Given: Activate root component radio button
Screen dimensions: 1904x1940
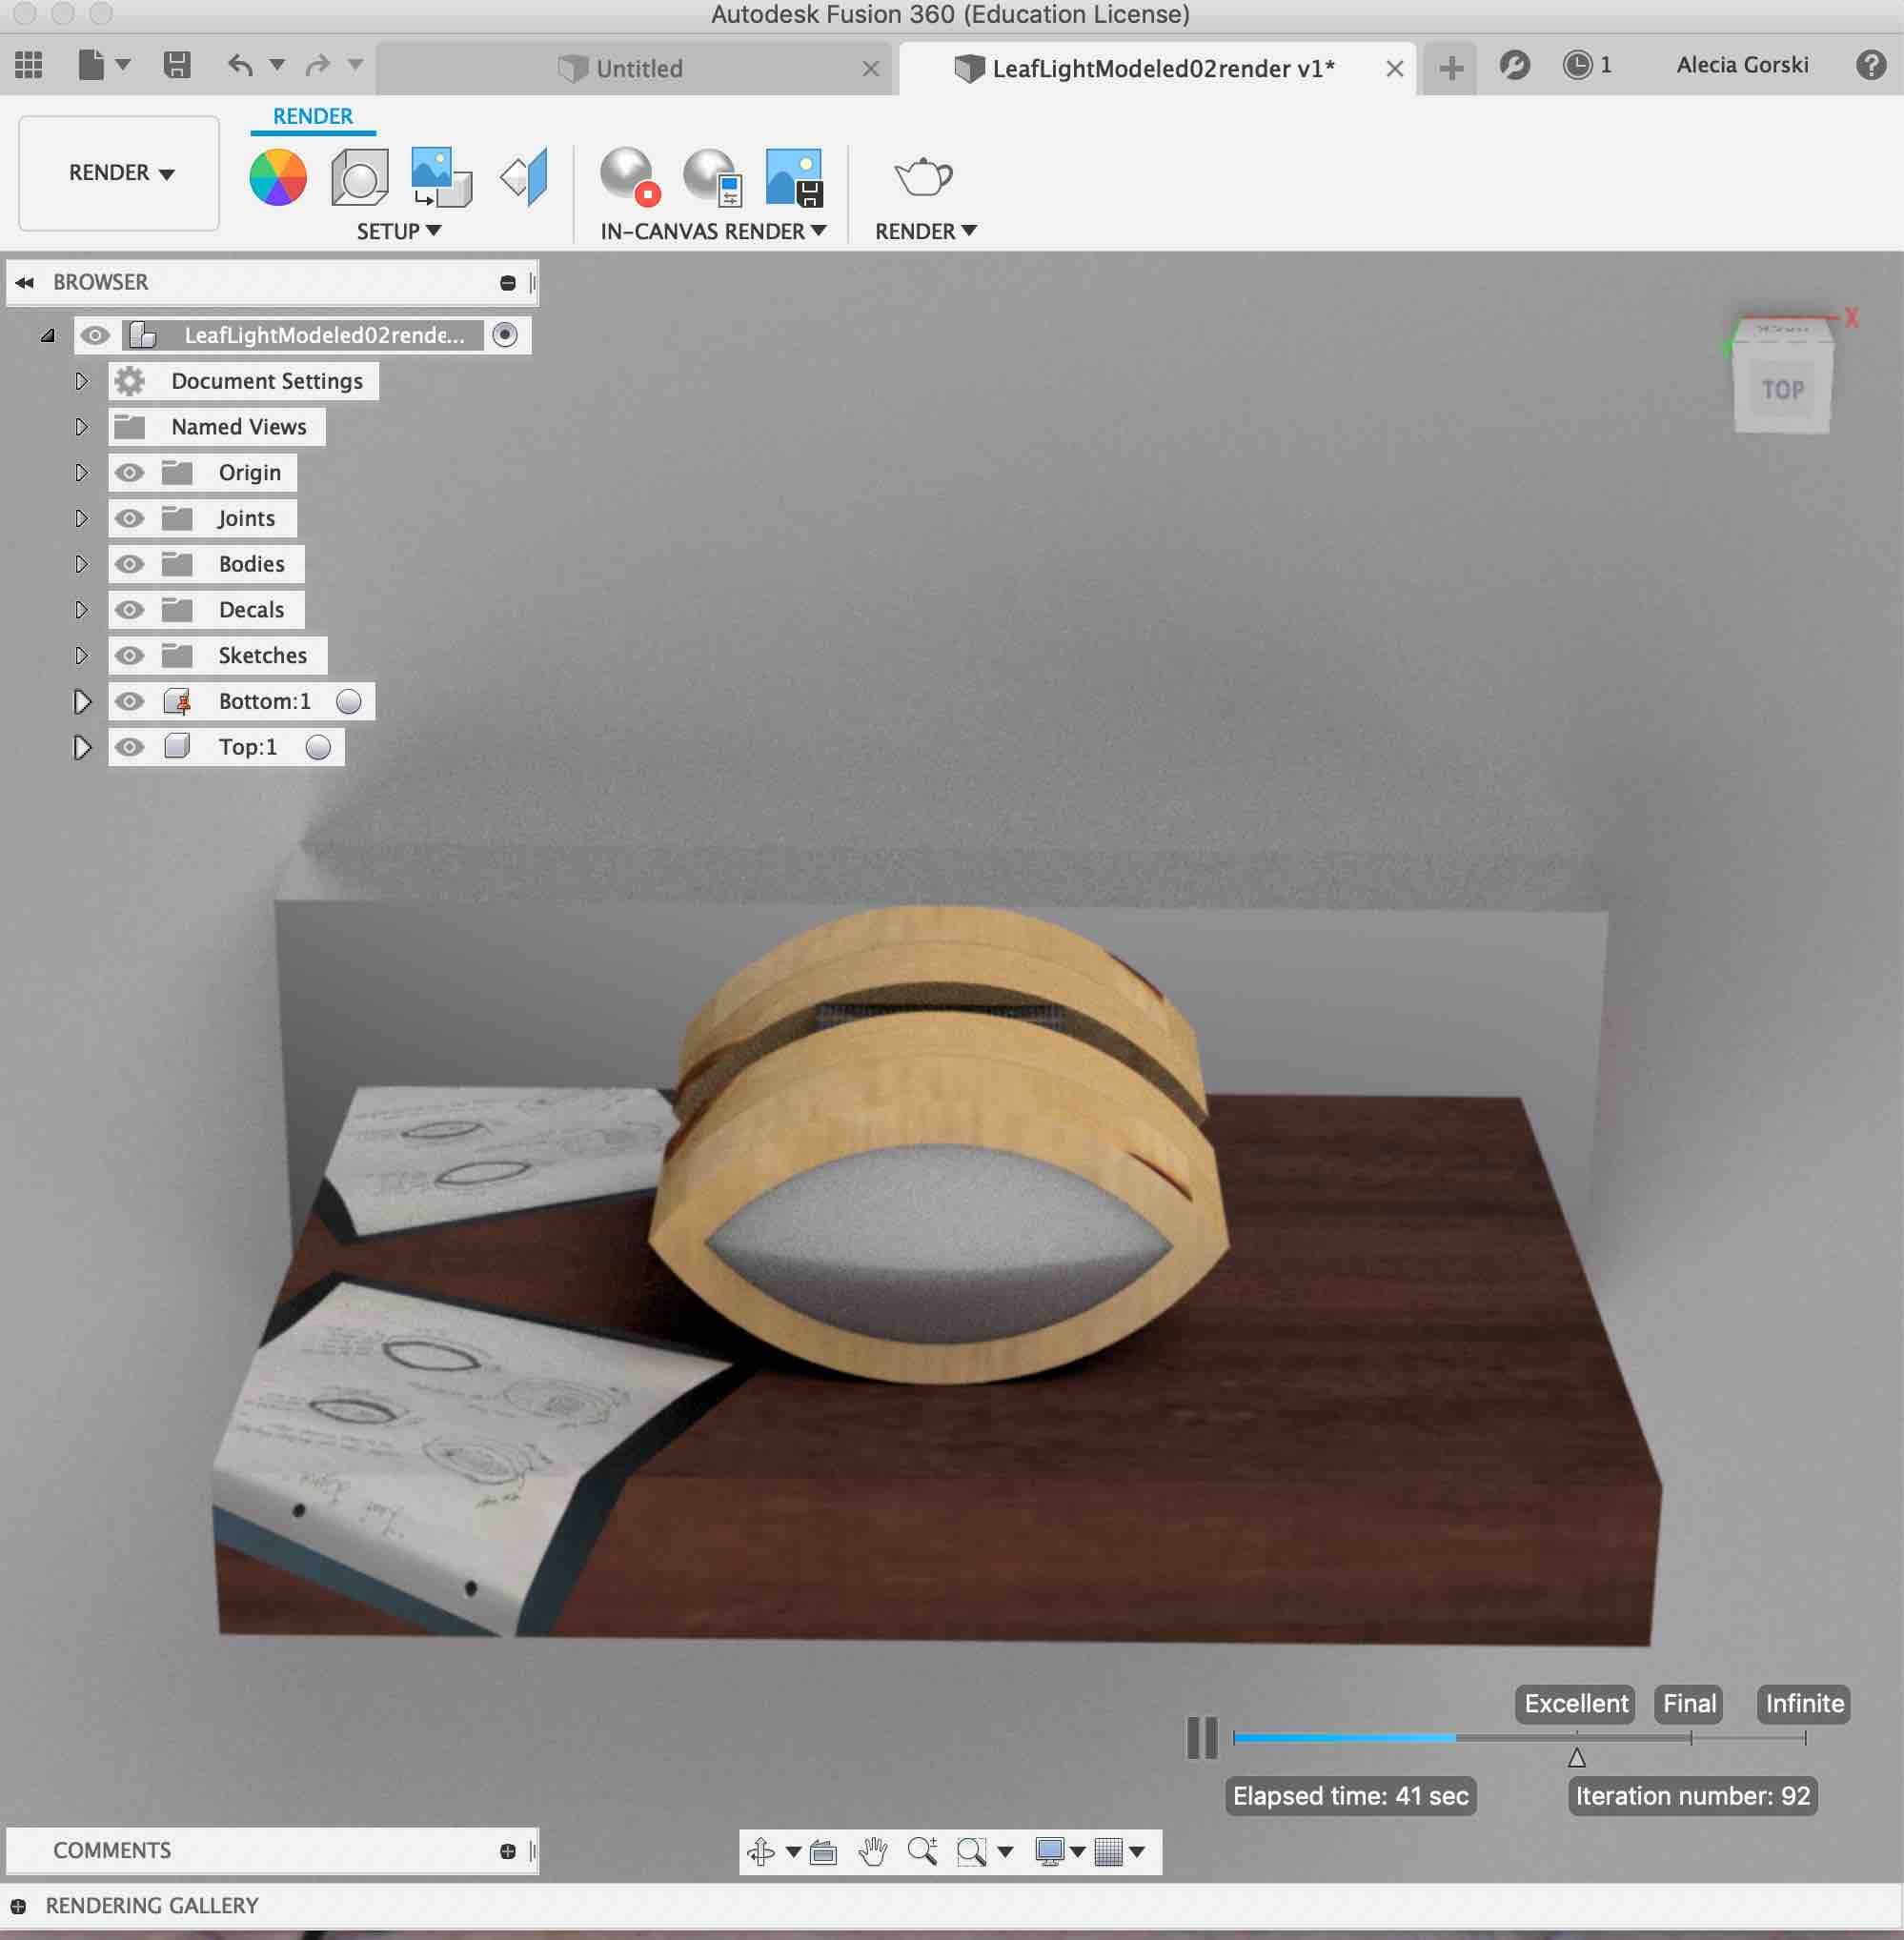Looking at the screenshot, I should tap(505, 335).
